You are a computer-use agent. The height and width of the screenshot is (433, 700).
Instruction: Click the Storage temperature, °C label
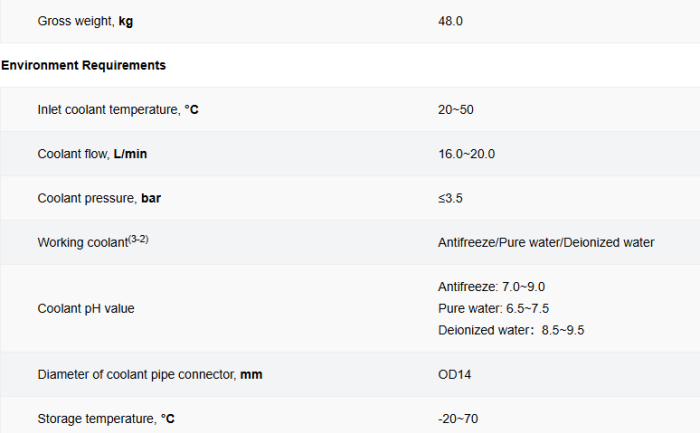[x=112, y=418]
